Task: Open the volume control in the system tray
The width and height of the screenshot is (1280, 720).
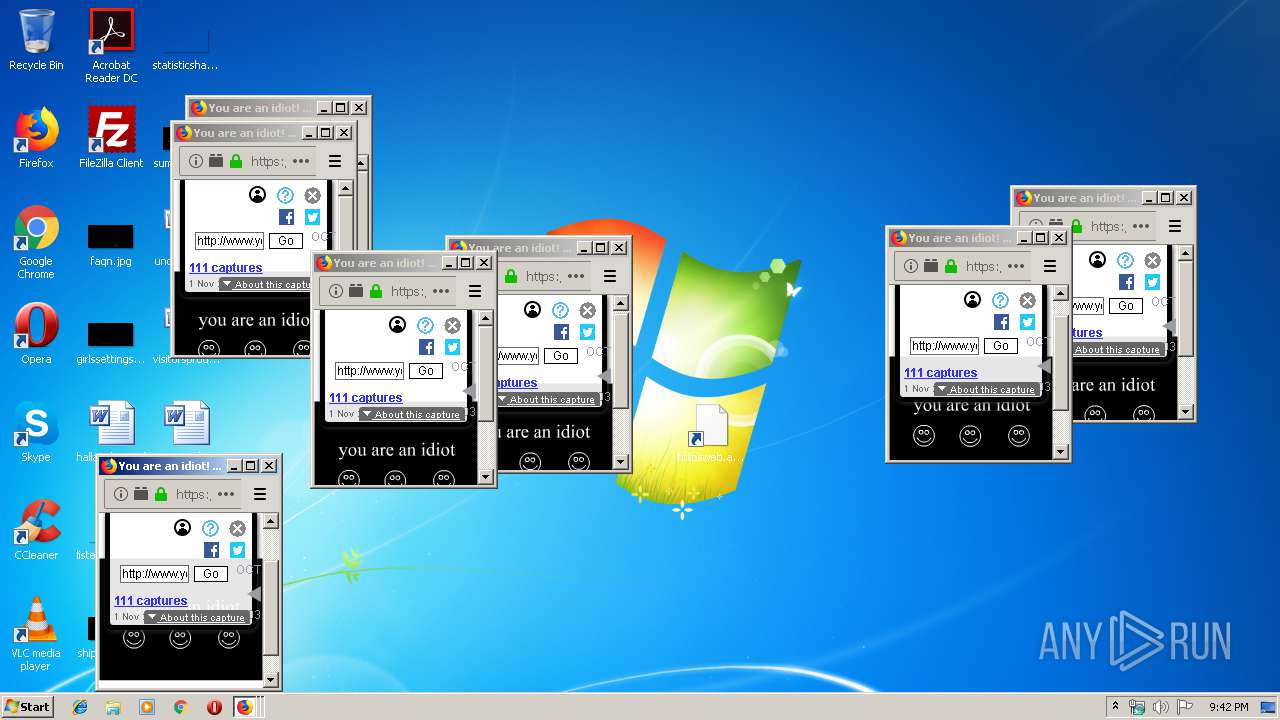Action: point(1160,707)
